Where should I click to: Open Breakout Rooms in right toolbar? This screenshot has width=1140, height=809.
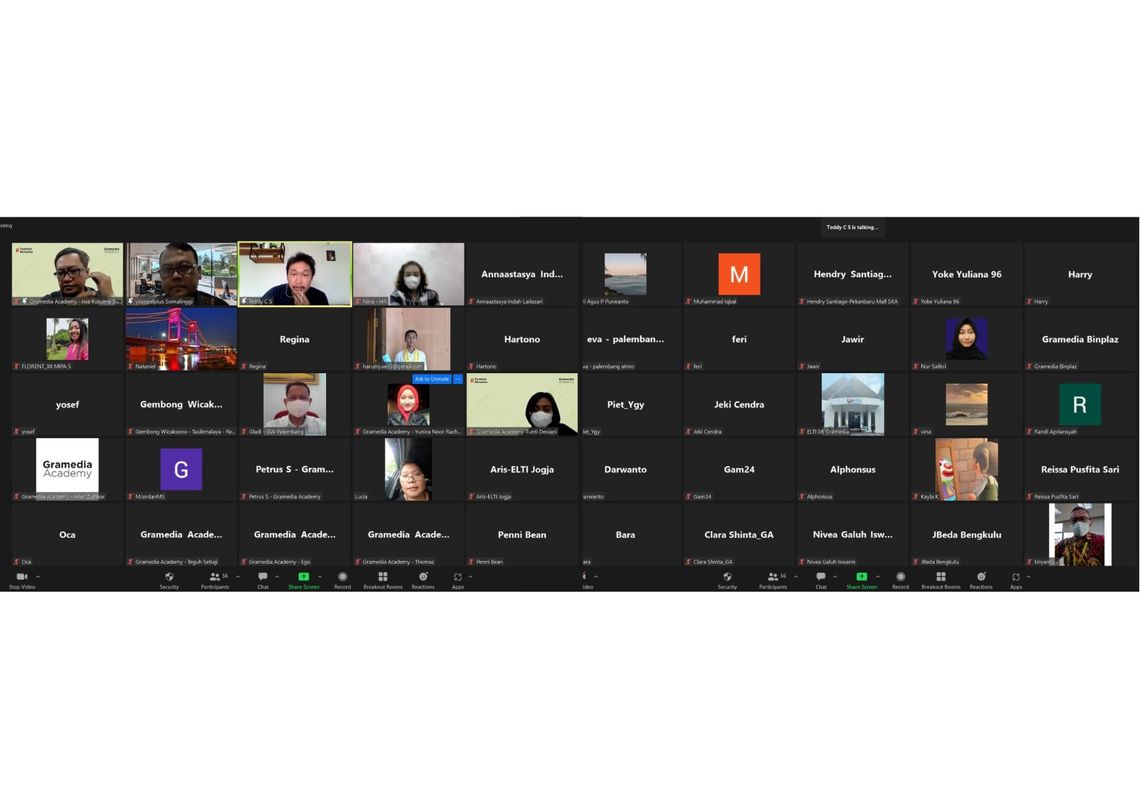(940, 578)
